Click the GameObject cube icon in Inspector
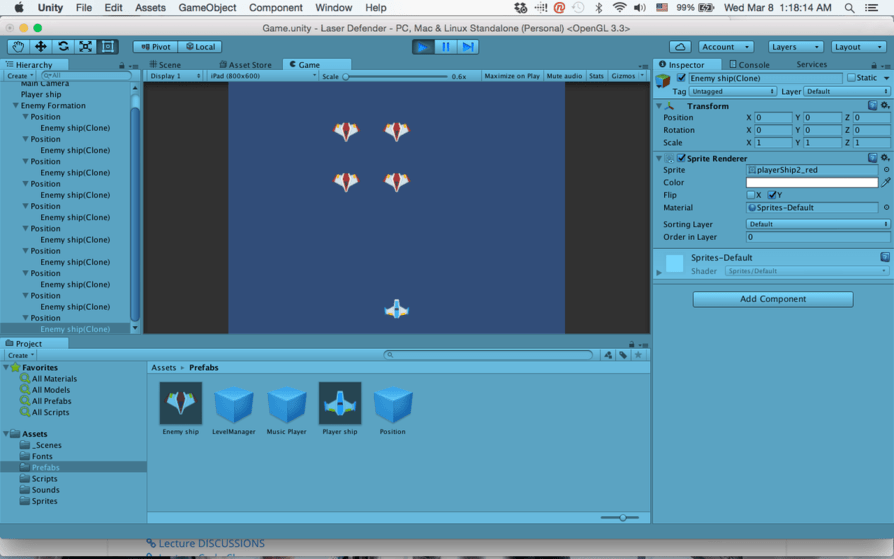Viewport: 894px width, 559px height. (663, 81)
